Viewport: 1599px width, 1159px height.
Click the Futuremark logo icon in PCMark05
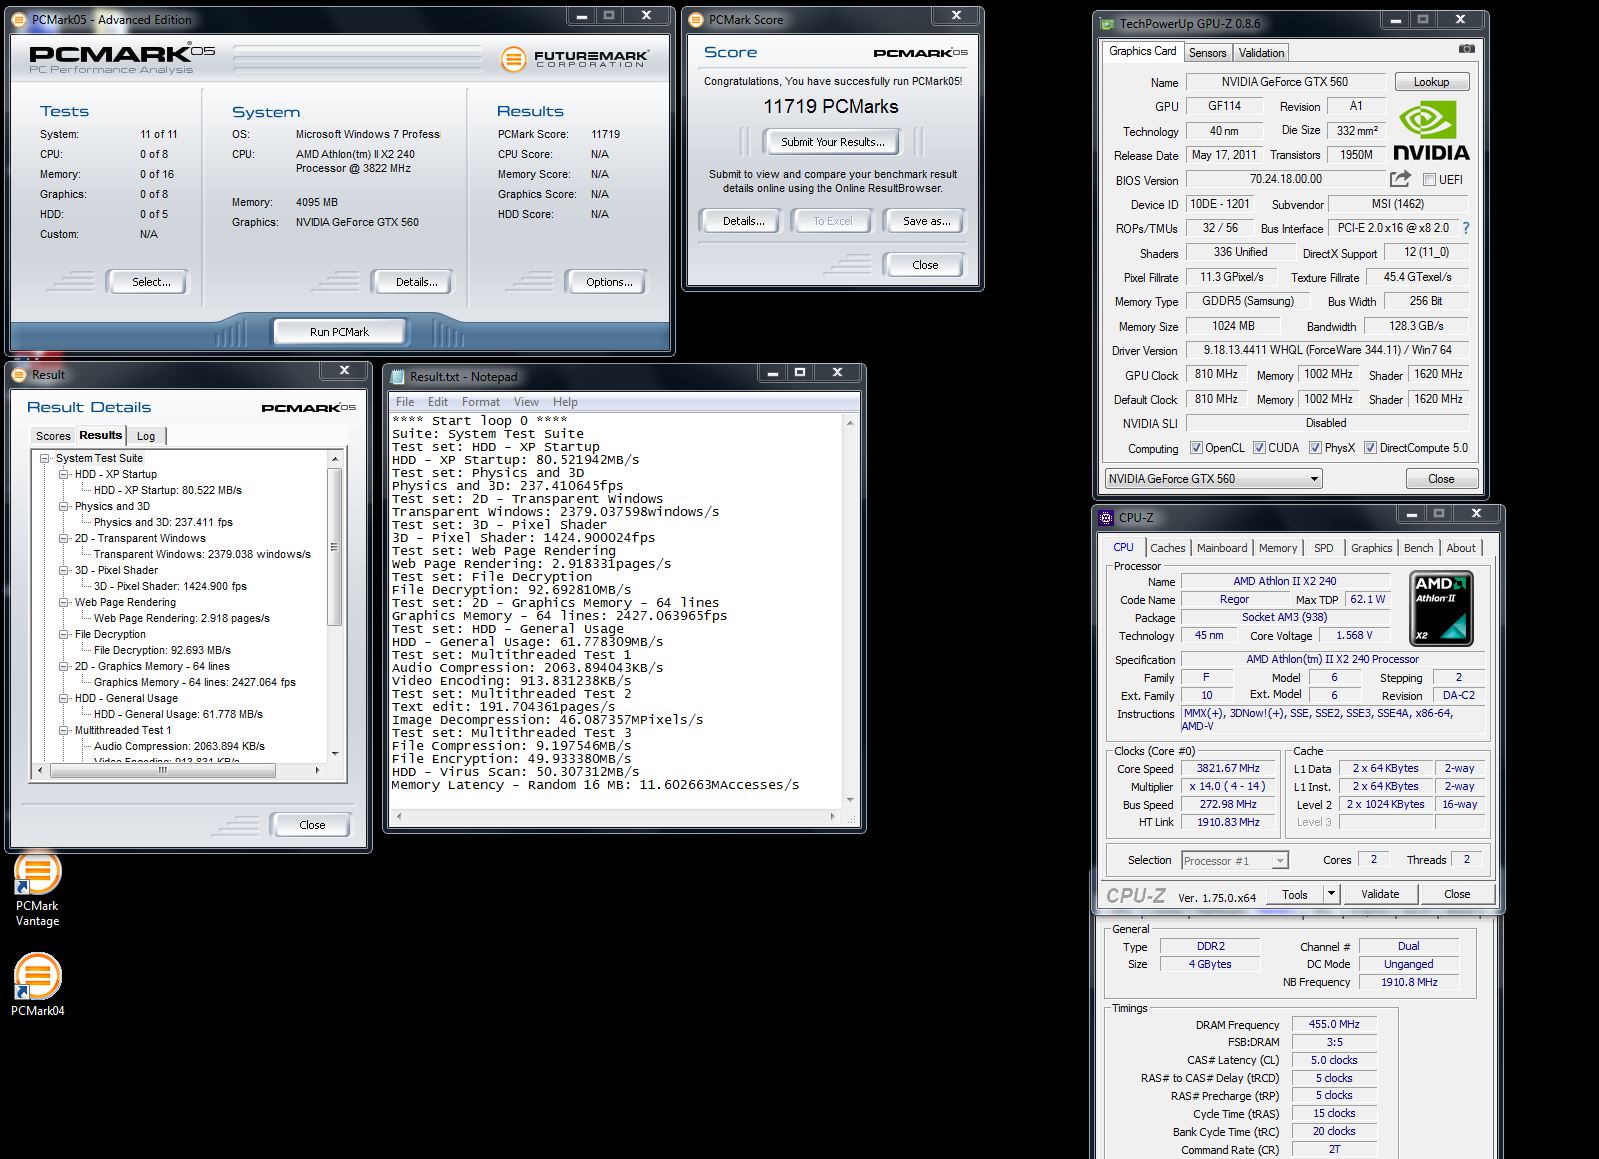pos(512,59)
